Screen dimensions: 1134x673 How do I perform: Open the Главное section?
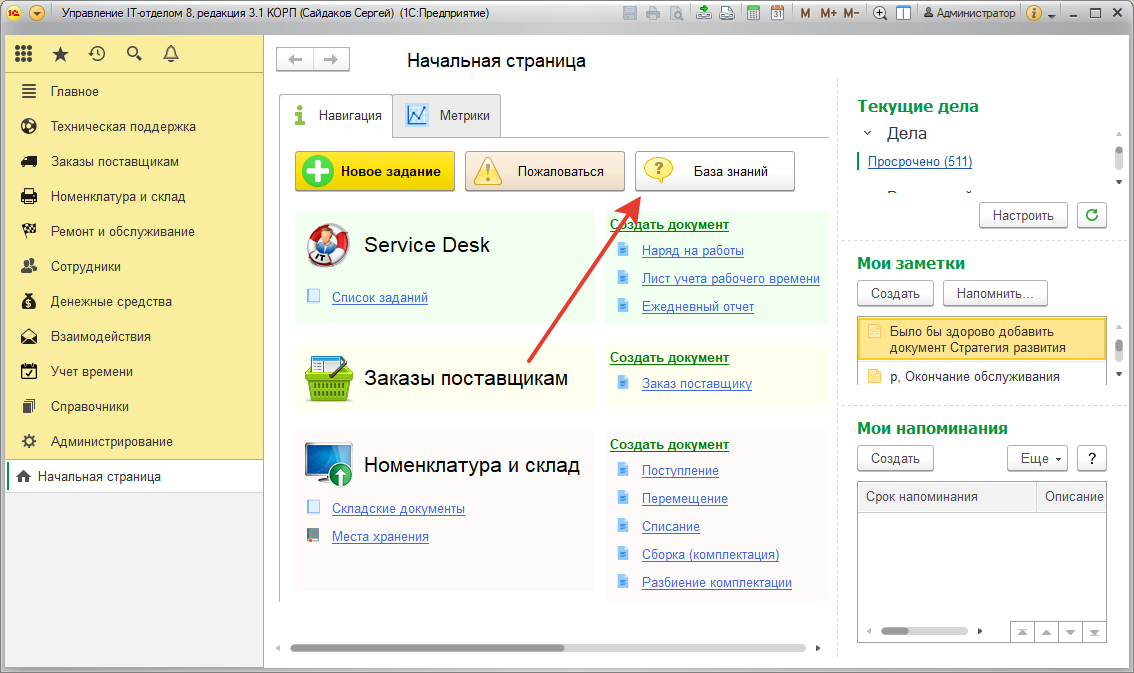135,92
